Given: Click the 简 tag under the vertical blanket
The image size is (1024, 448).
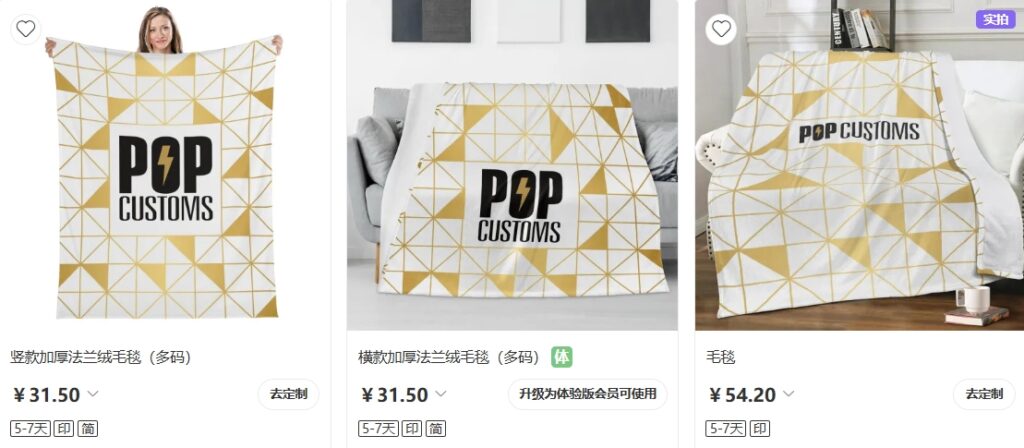Looking at the screenshot, I should (x=88, y=428).
